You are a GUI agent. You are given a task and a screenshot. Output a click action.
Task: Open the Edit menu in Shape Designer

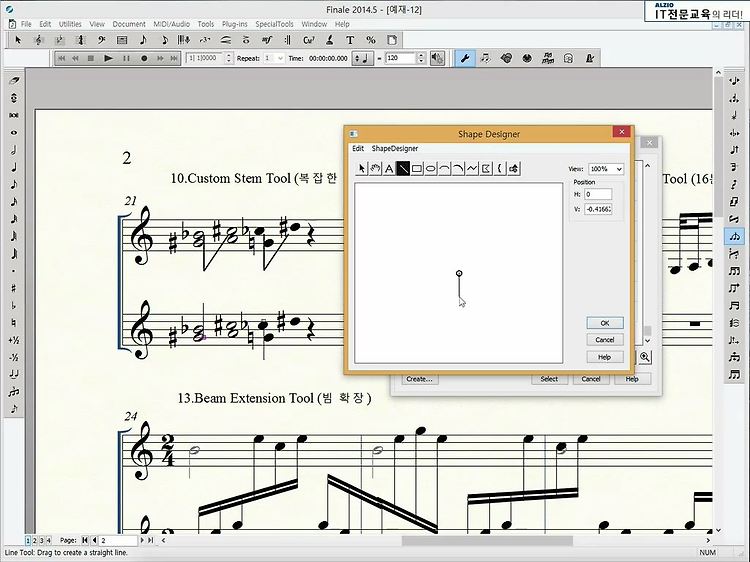pos(358,149)
